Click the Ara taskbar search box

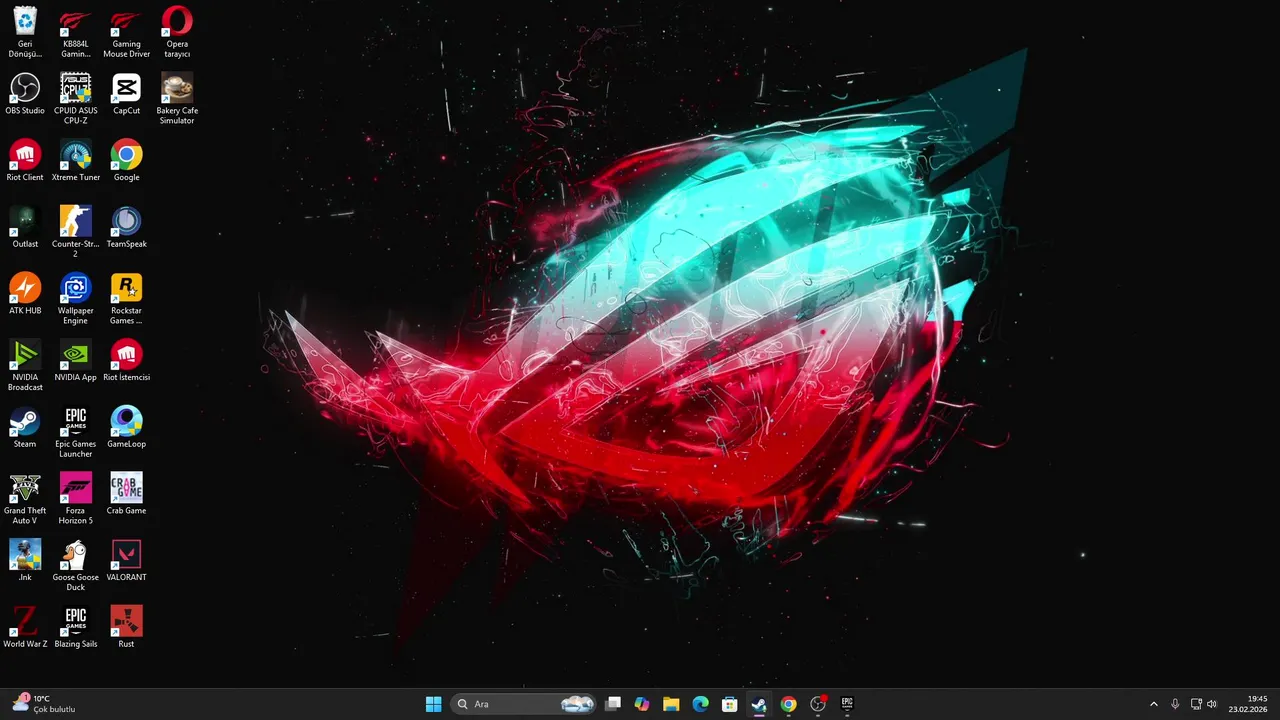click(524, 704)
